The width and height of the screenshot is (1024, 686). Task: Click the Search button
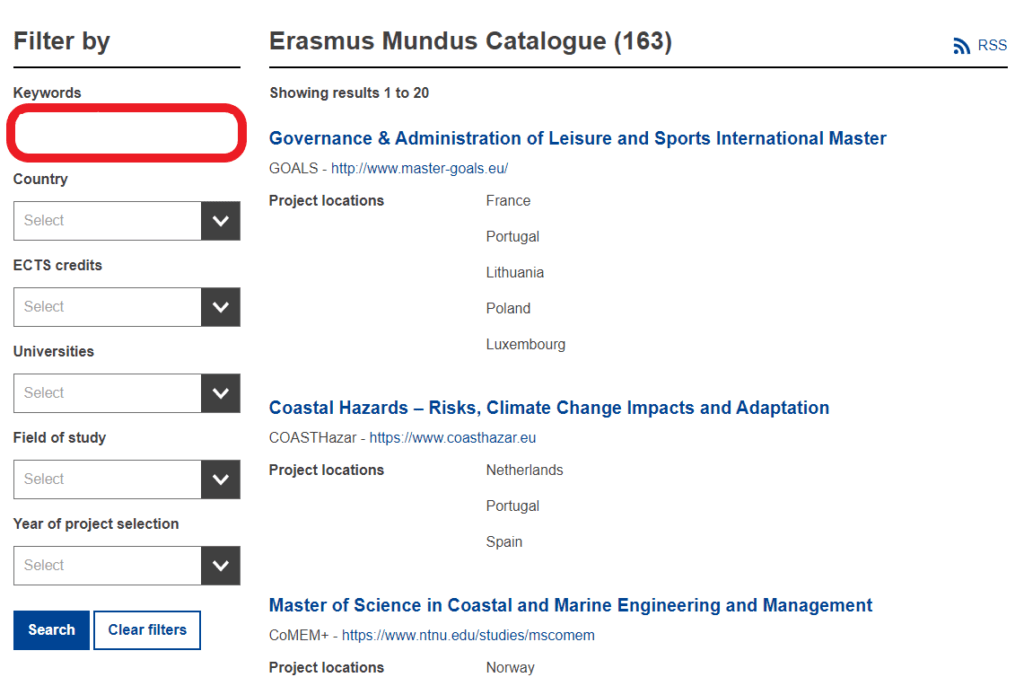pyautogui.click(x=52, y=630)
